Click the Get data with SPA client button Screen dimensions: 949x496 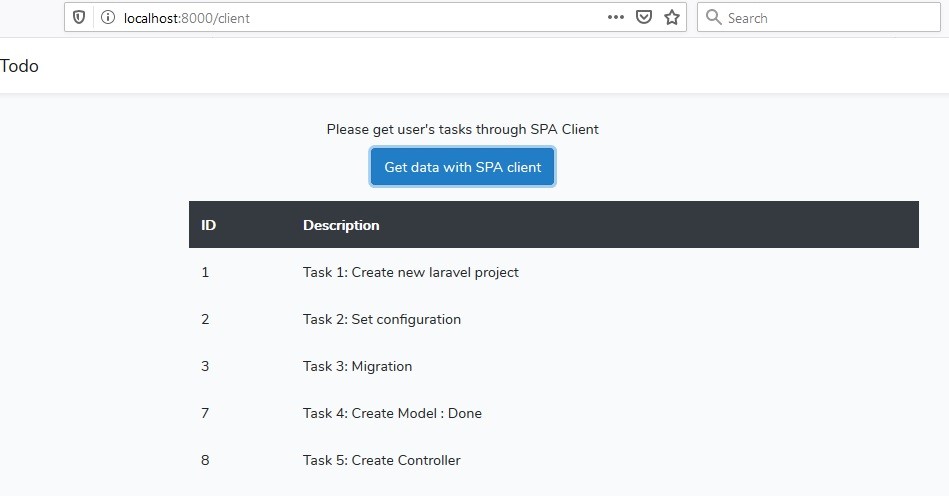click(462, 167)
